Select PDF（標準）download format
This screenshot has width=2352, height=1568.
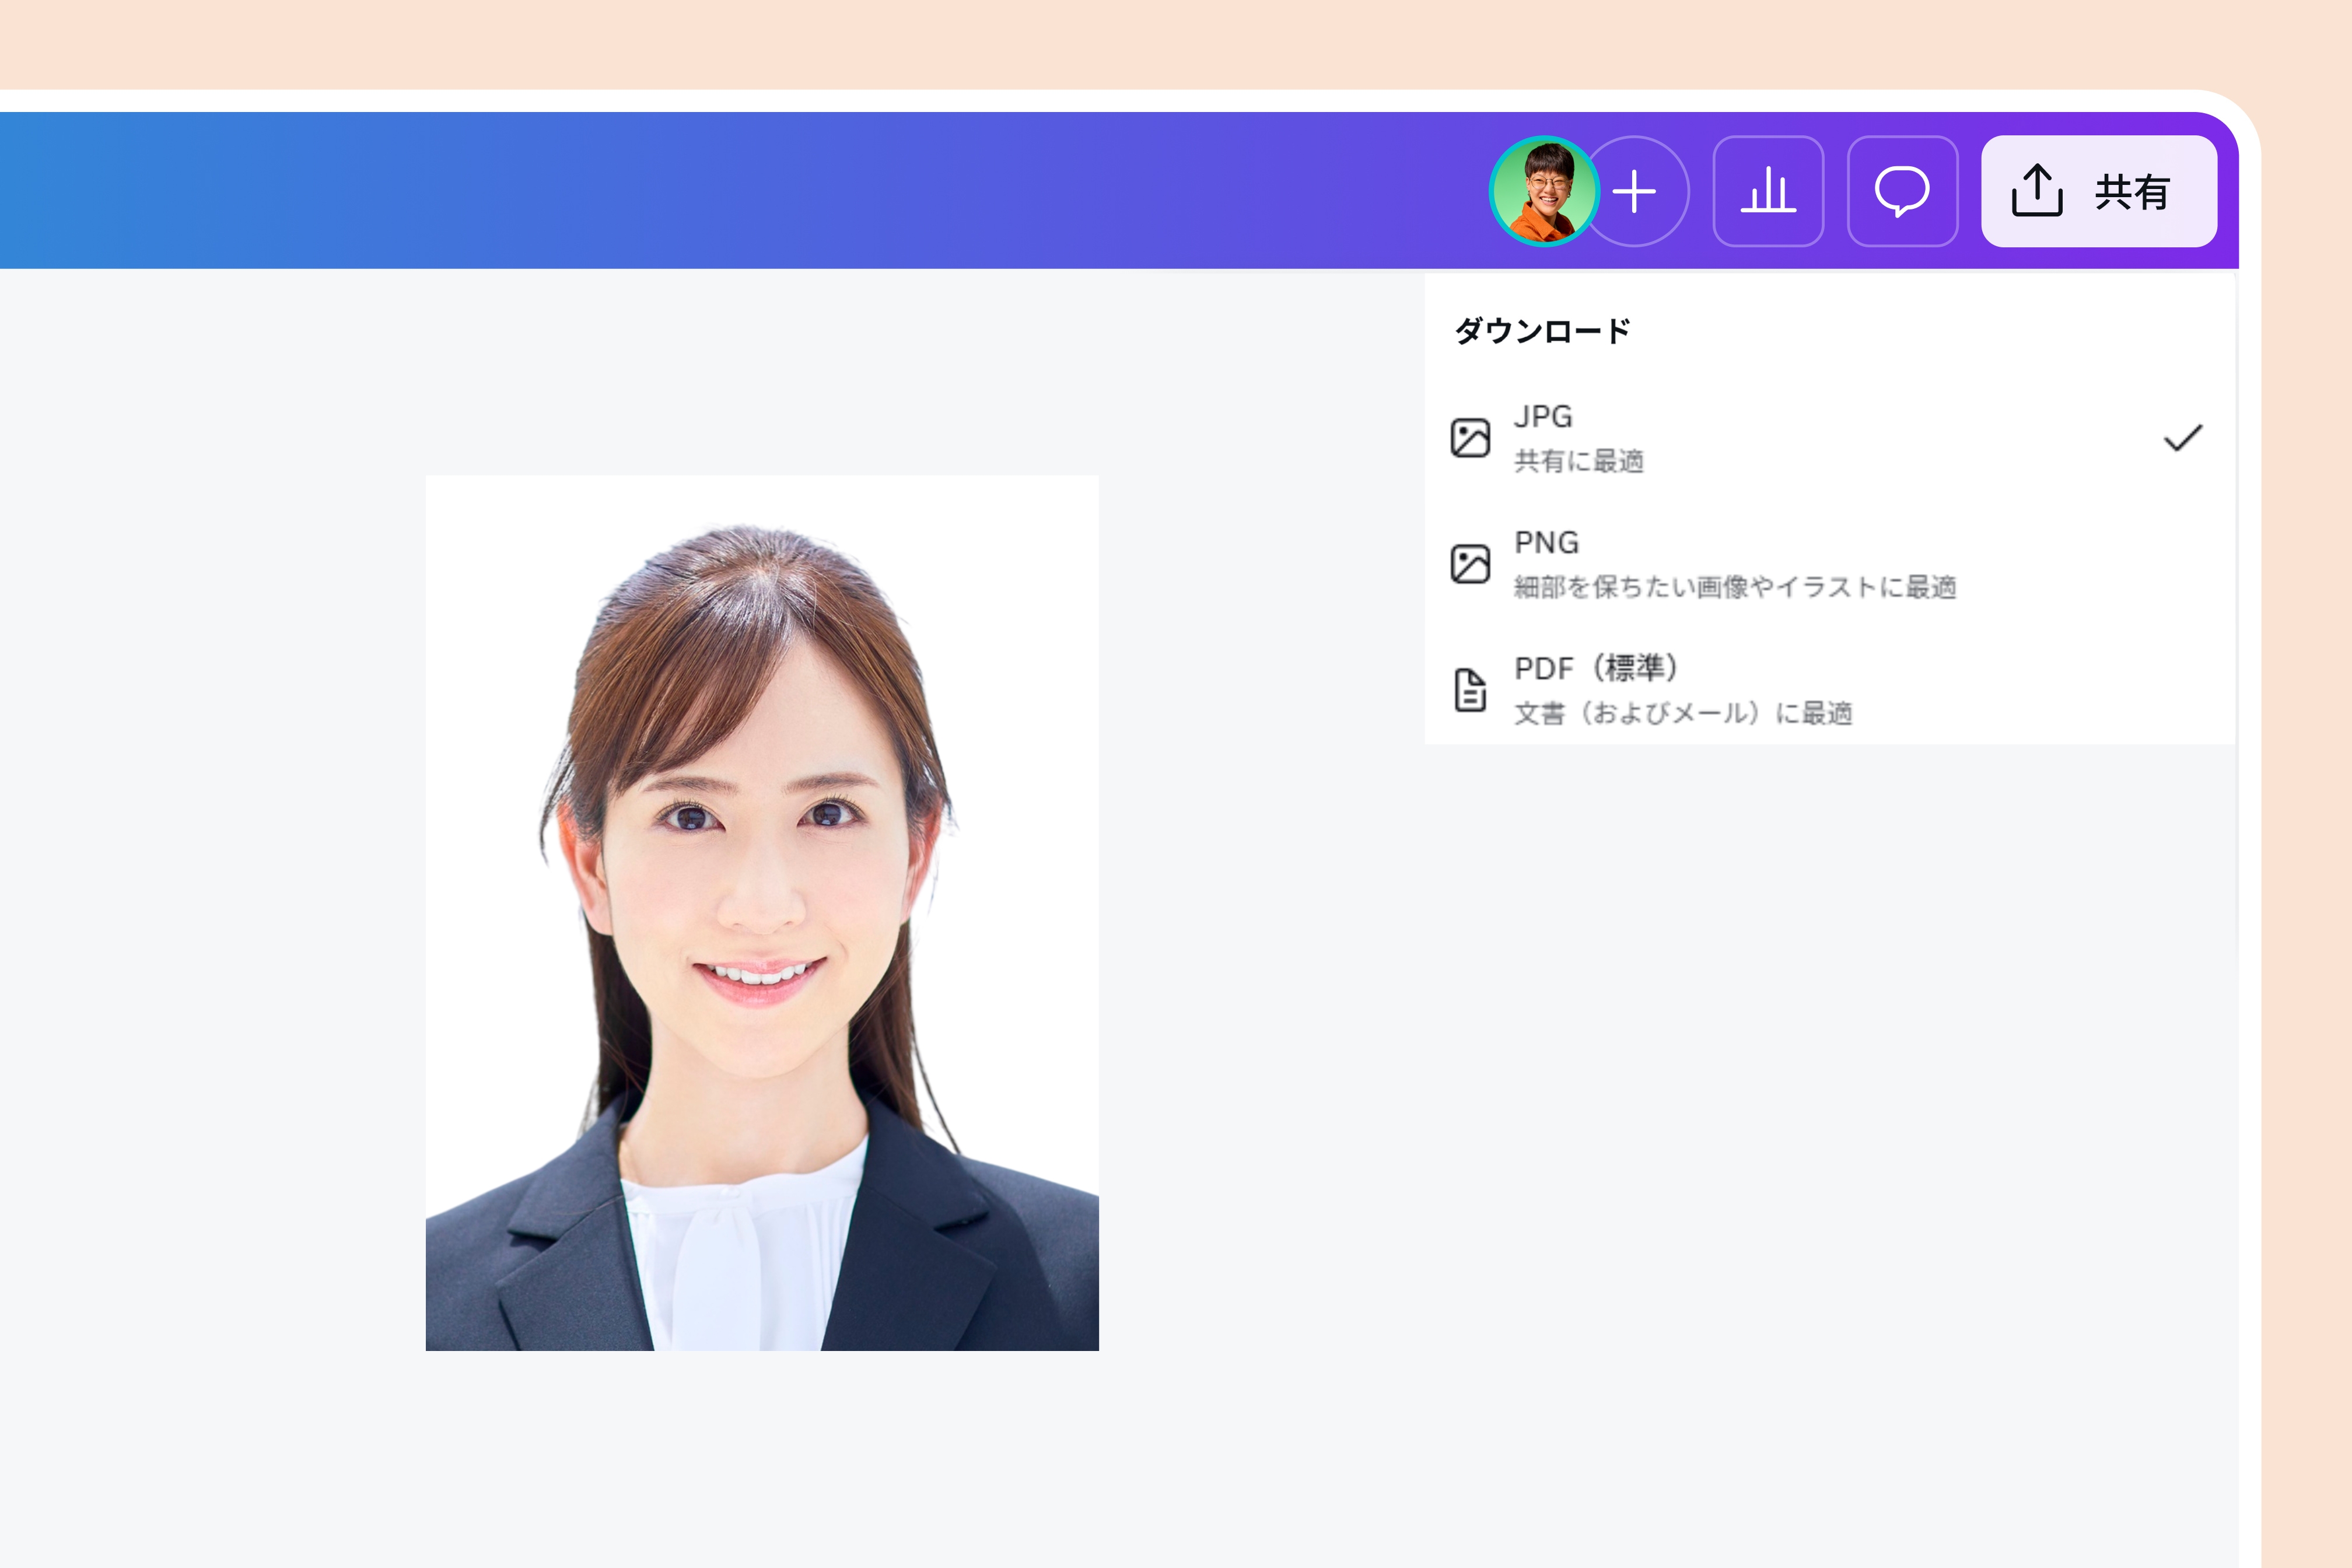click(1830, 689)
